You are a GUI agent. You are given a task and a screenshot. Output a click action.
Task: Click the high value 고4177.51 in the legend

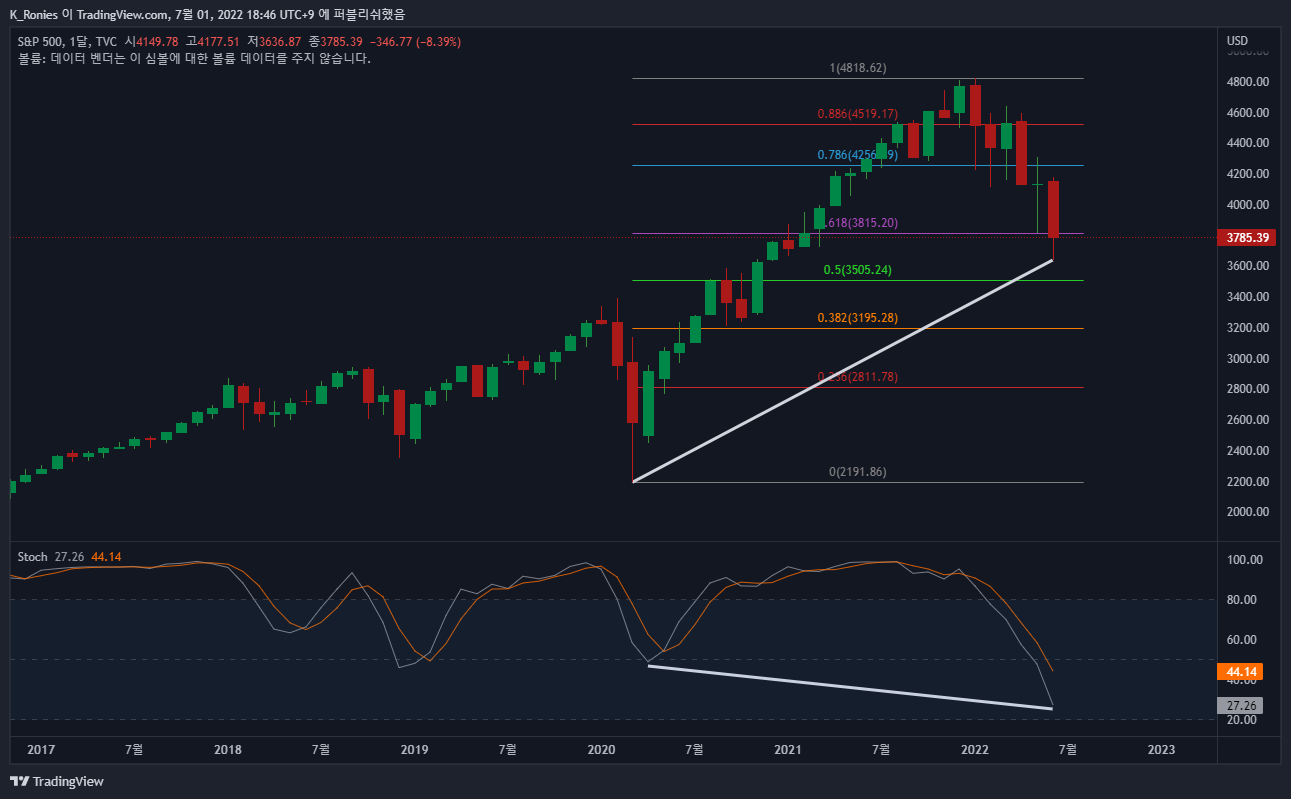pyautogui.click(x=213, y=41)
